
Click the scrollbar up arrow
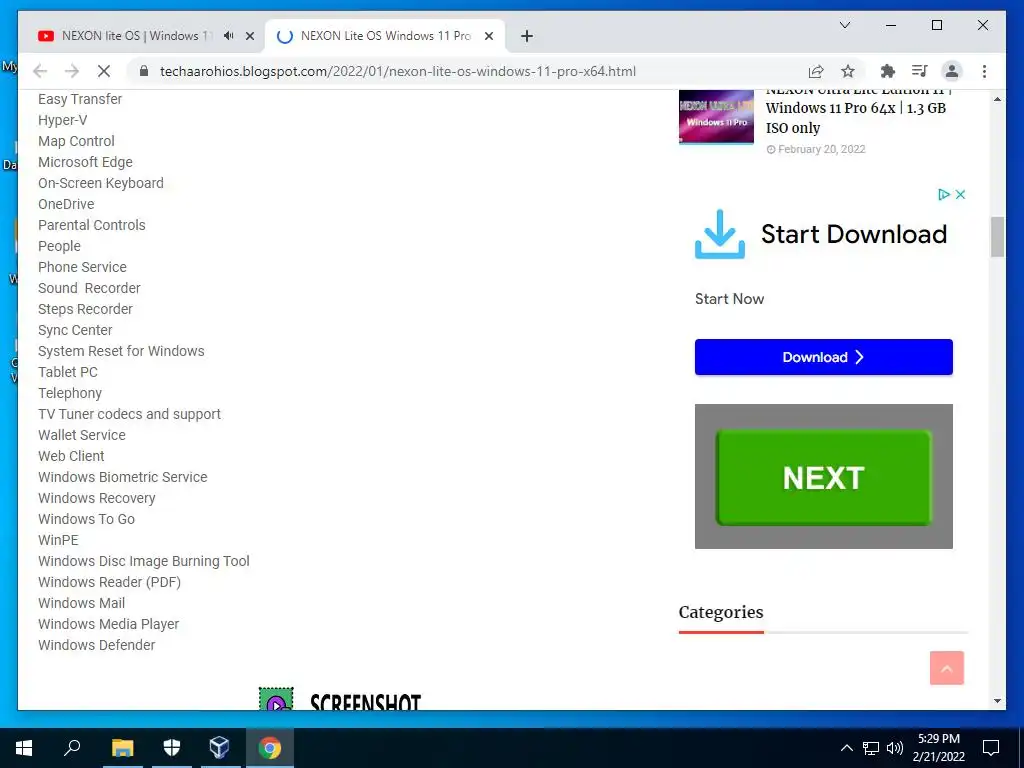tap(997, 99)
